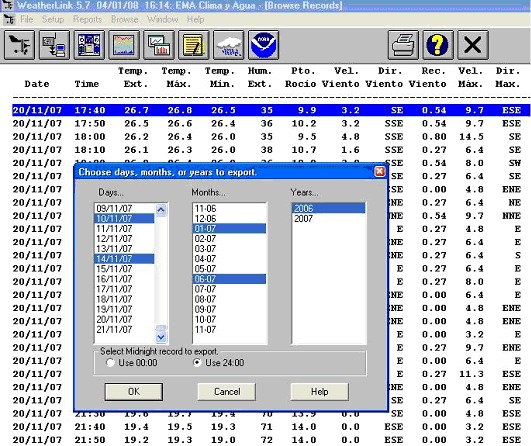The height and width of the screenshot is (446, 531).
Task: Click the Strip Charts toolbar icon
Action: click(159, 45)
